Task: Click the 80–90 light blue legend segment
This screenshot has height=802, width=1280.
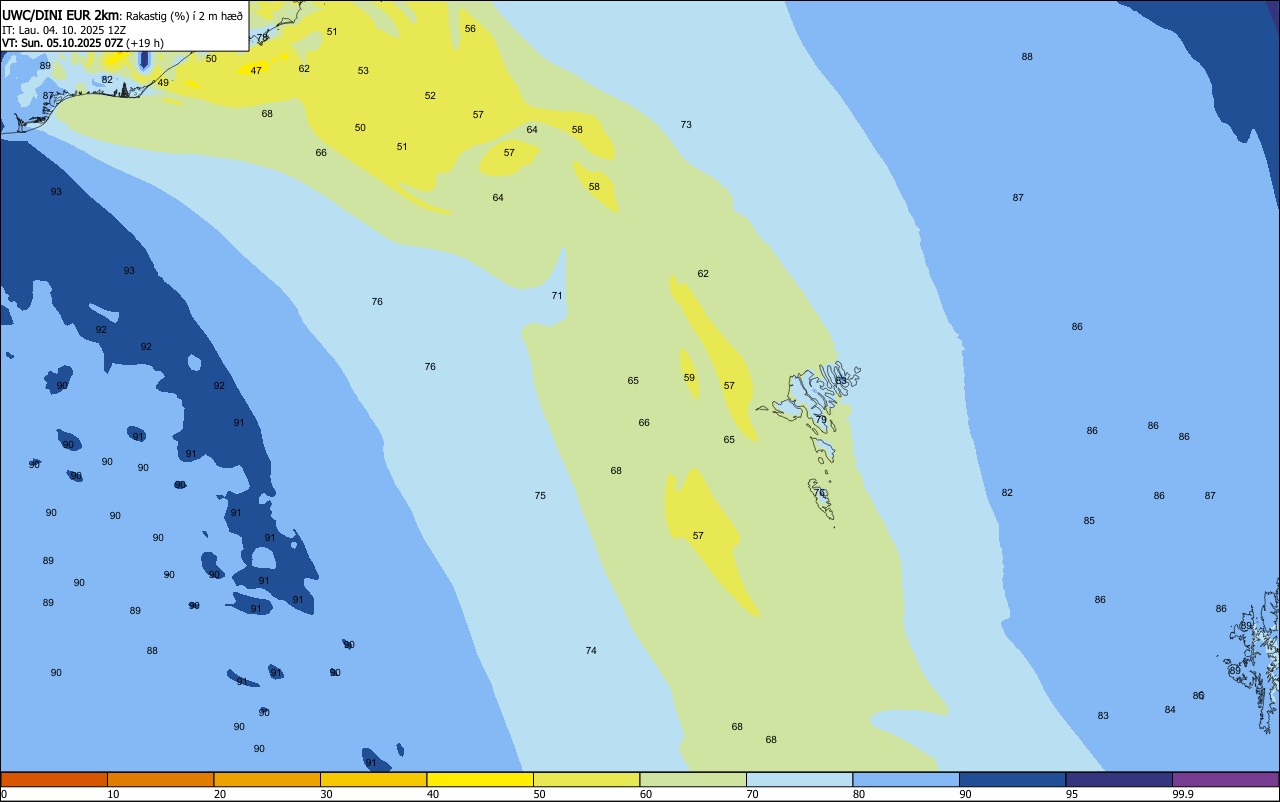Action: click(906, 779)
